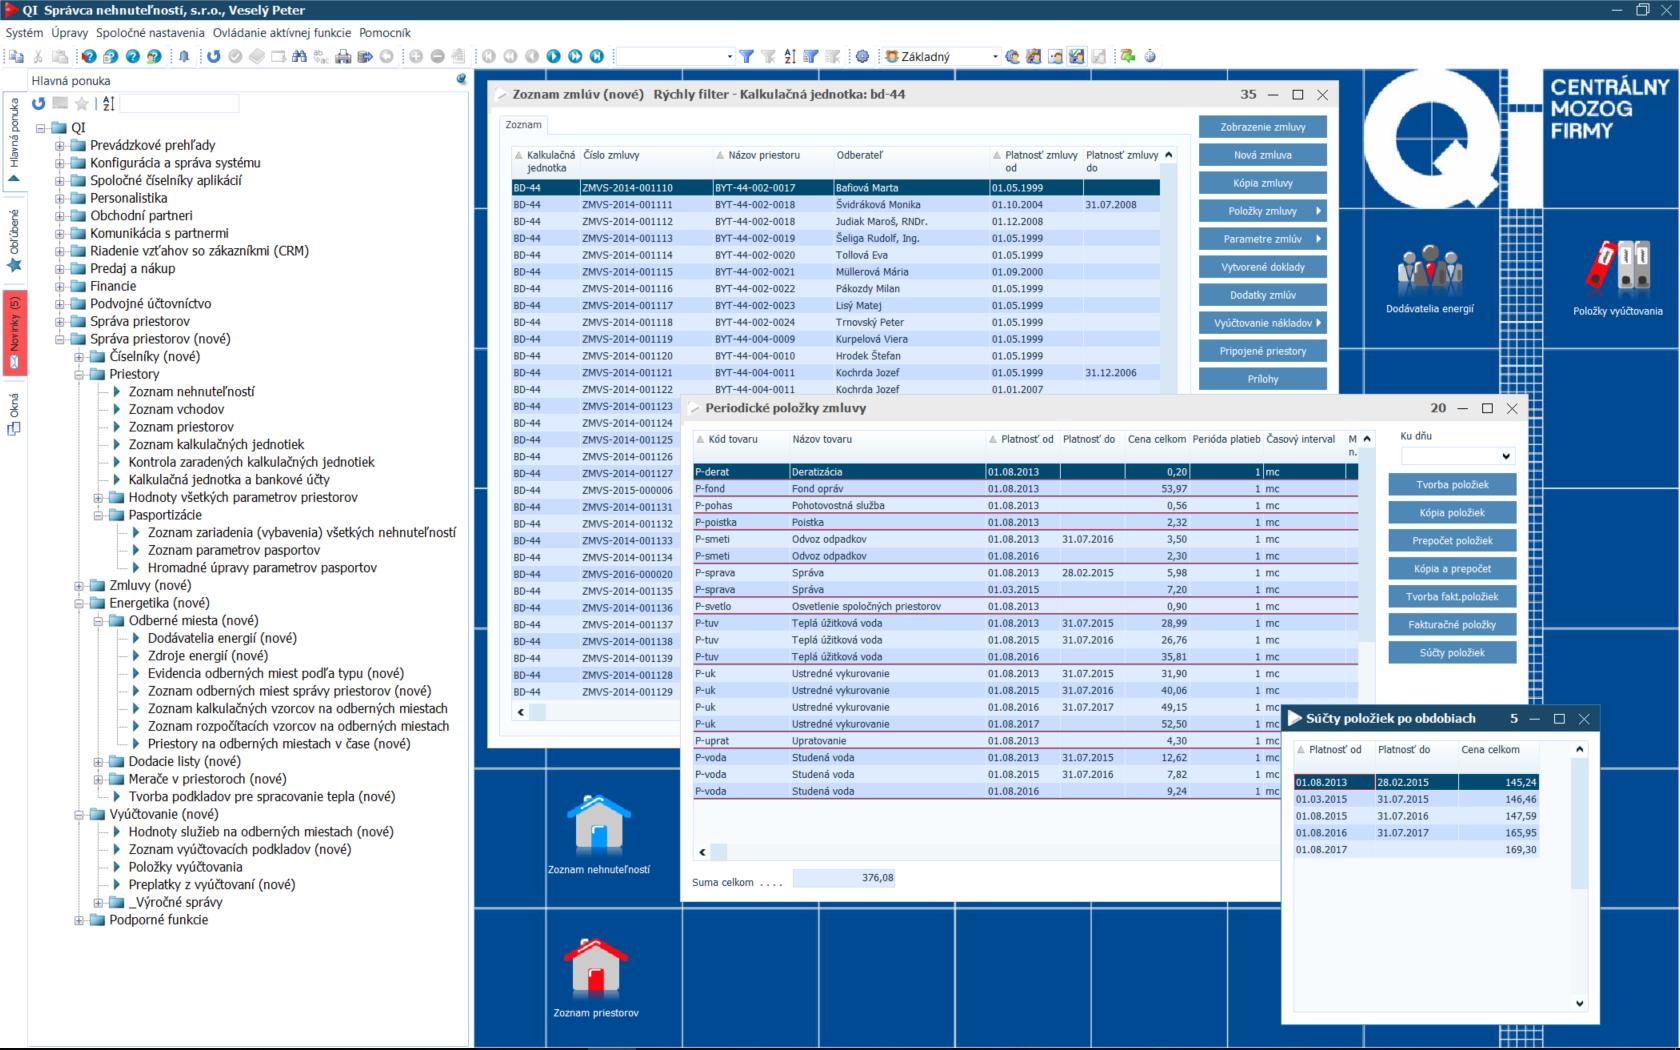The width and height of the screenshot is (1680, 1050).
Task: Expand the Financie tree node
Action: tap(60, 286)
